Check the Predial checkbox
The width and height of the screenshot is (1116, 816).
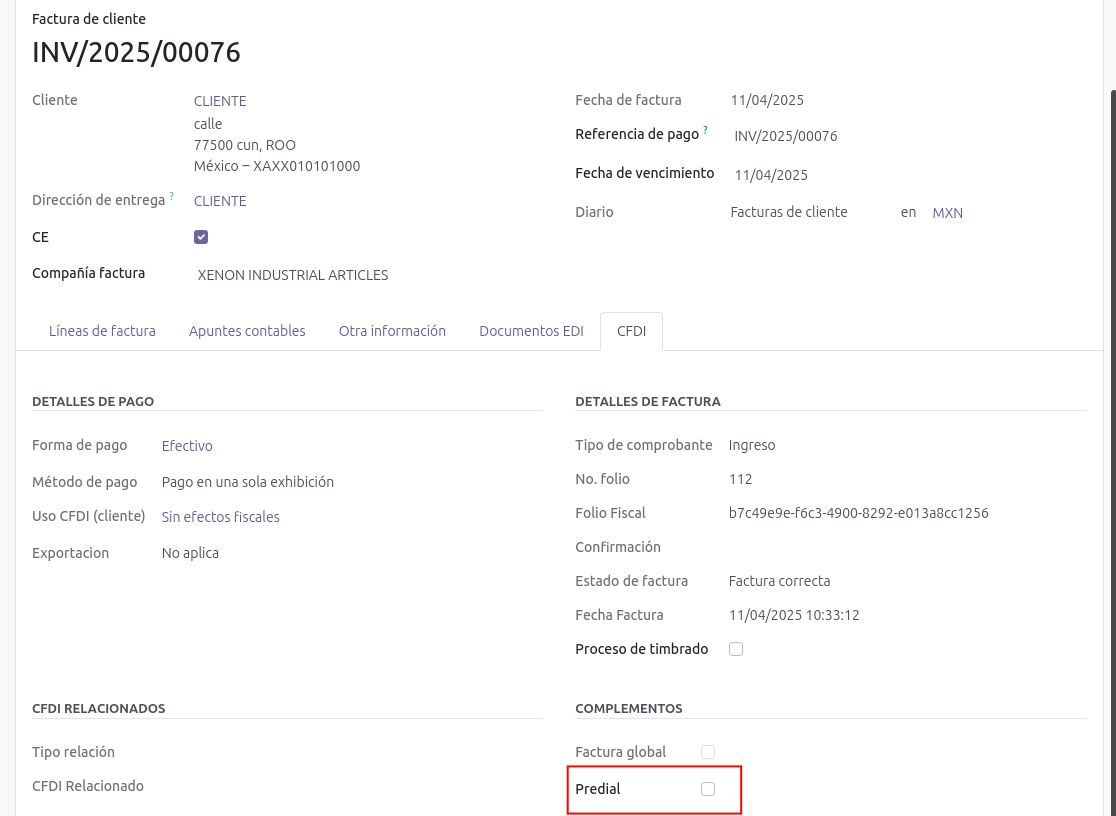click(x=708, y=789)
